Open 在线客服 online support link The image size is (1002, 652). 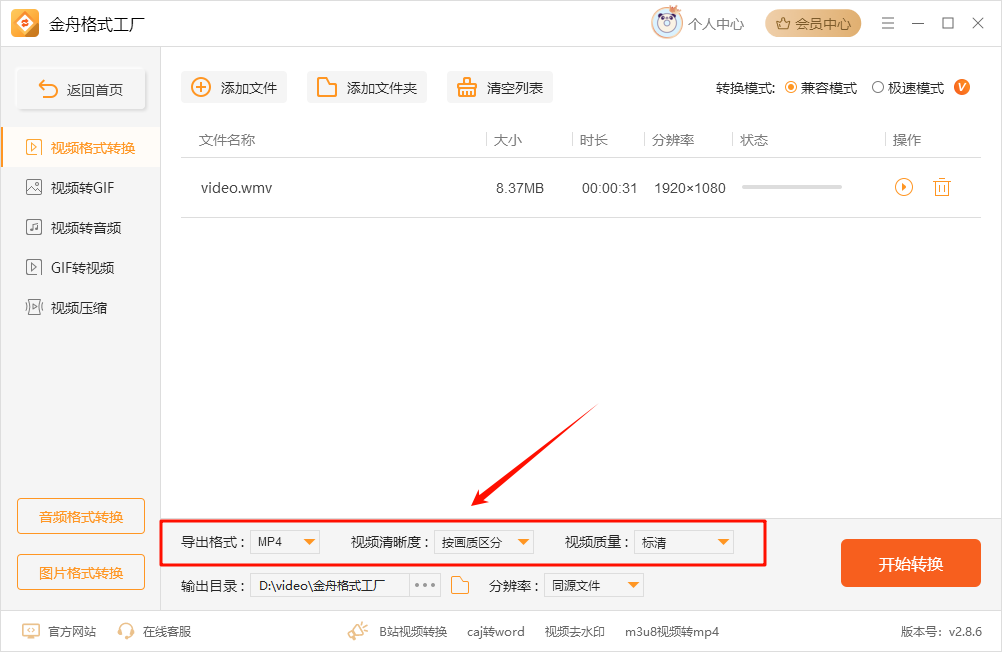click(167, 632)
